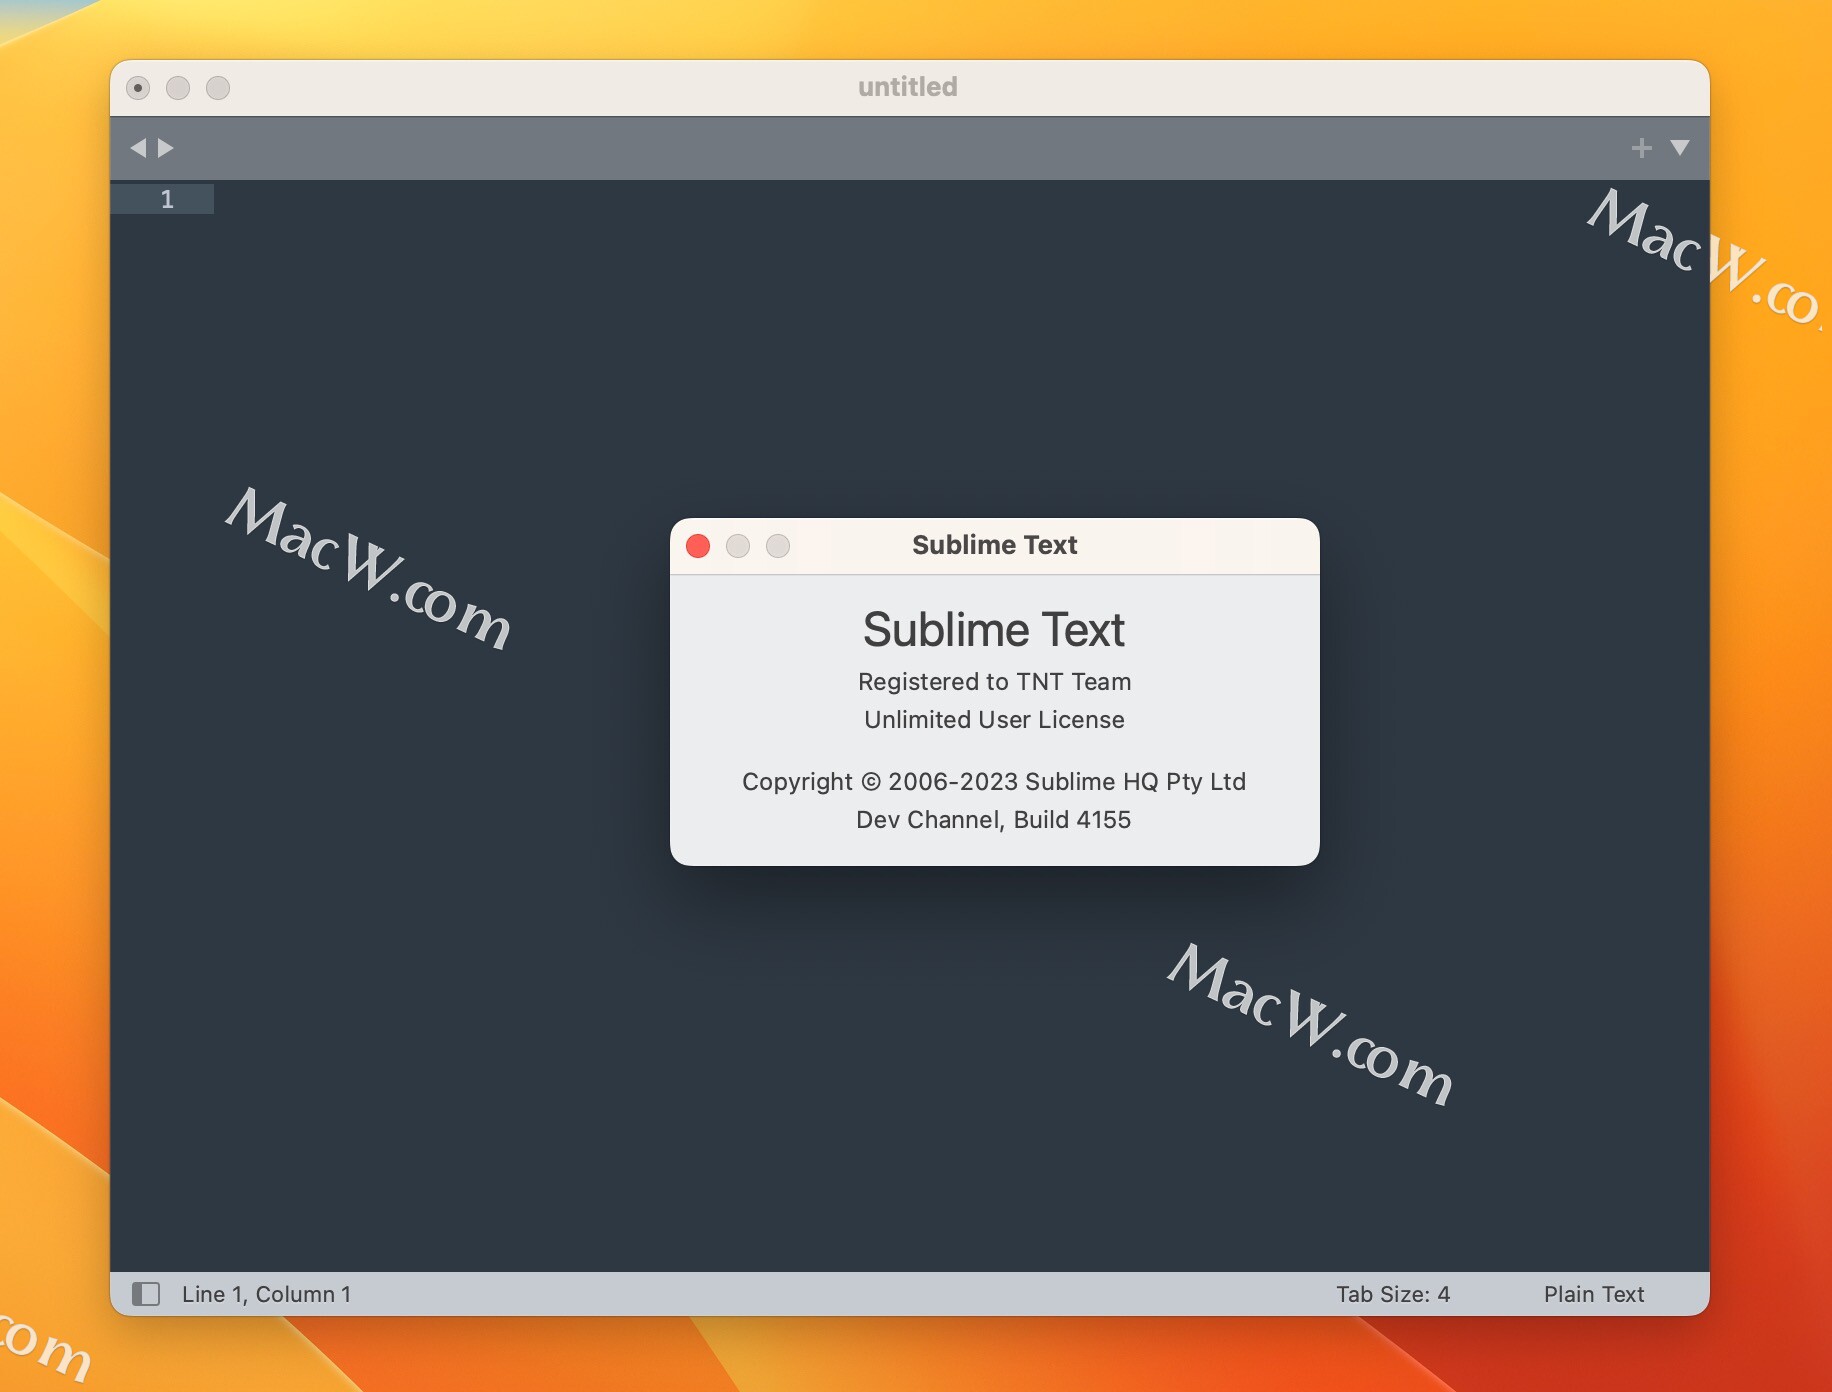The height and width of the screenshot is (1392, 1832).
Task: Click the Unlimited User License text
Action: click(995, 720)
